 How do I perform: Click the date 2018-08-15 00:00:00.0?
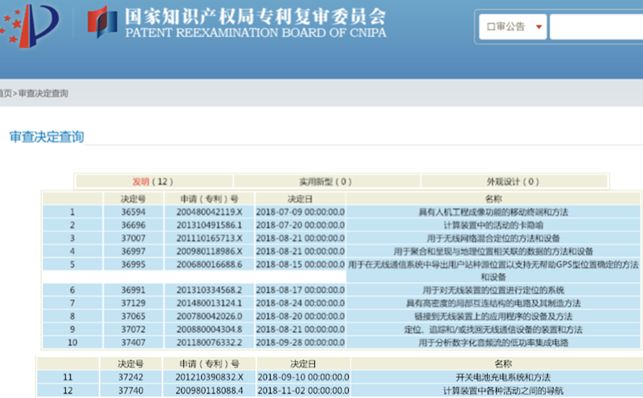click(x=300, y=264)
